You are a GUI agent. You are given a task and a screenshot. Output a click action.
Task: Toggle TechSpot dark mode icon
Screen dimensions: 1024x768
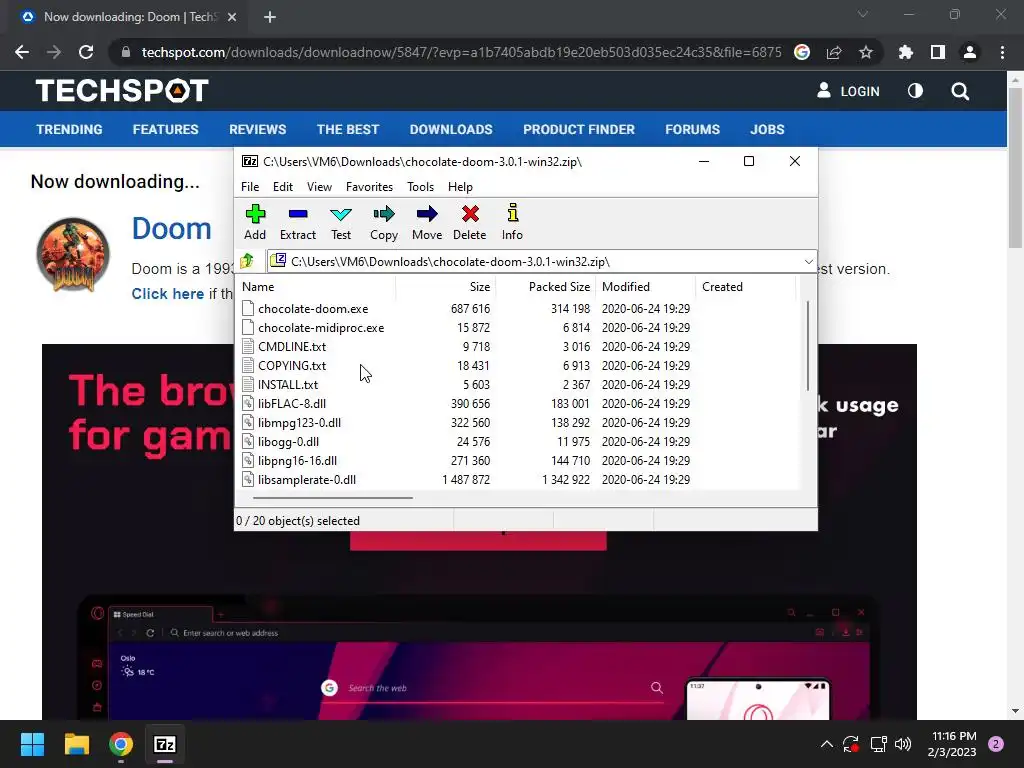click(916, 91)
